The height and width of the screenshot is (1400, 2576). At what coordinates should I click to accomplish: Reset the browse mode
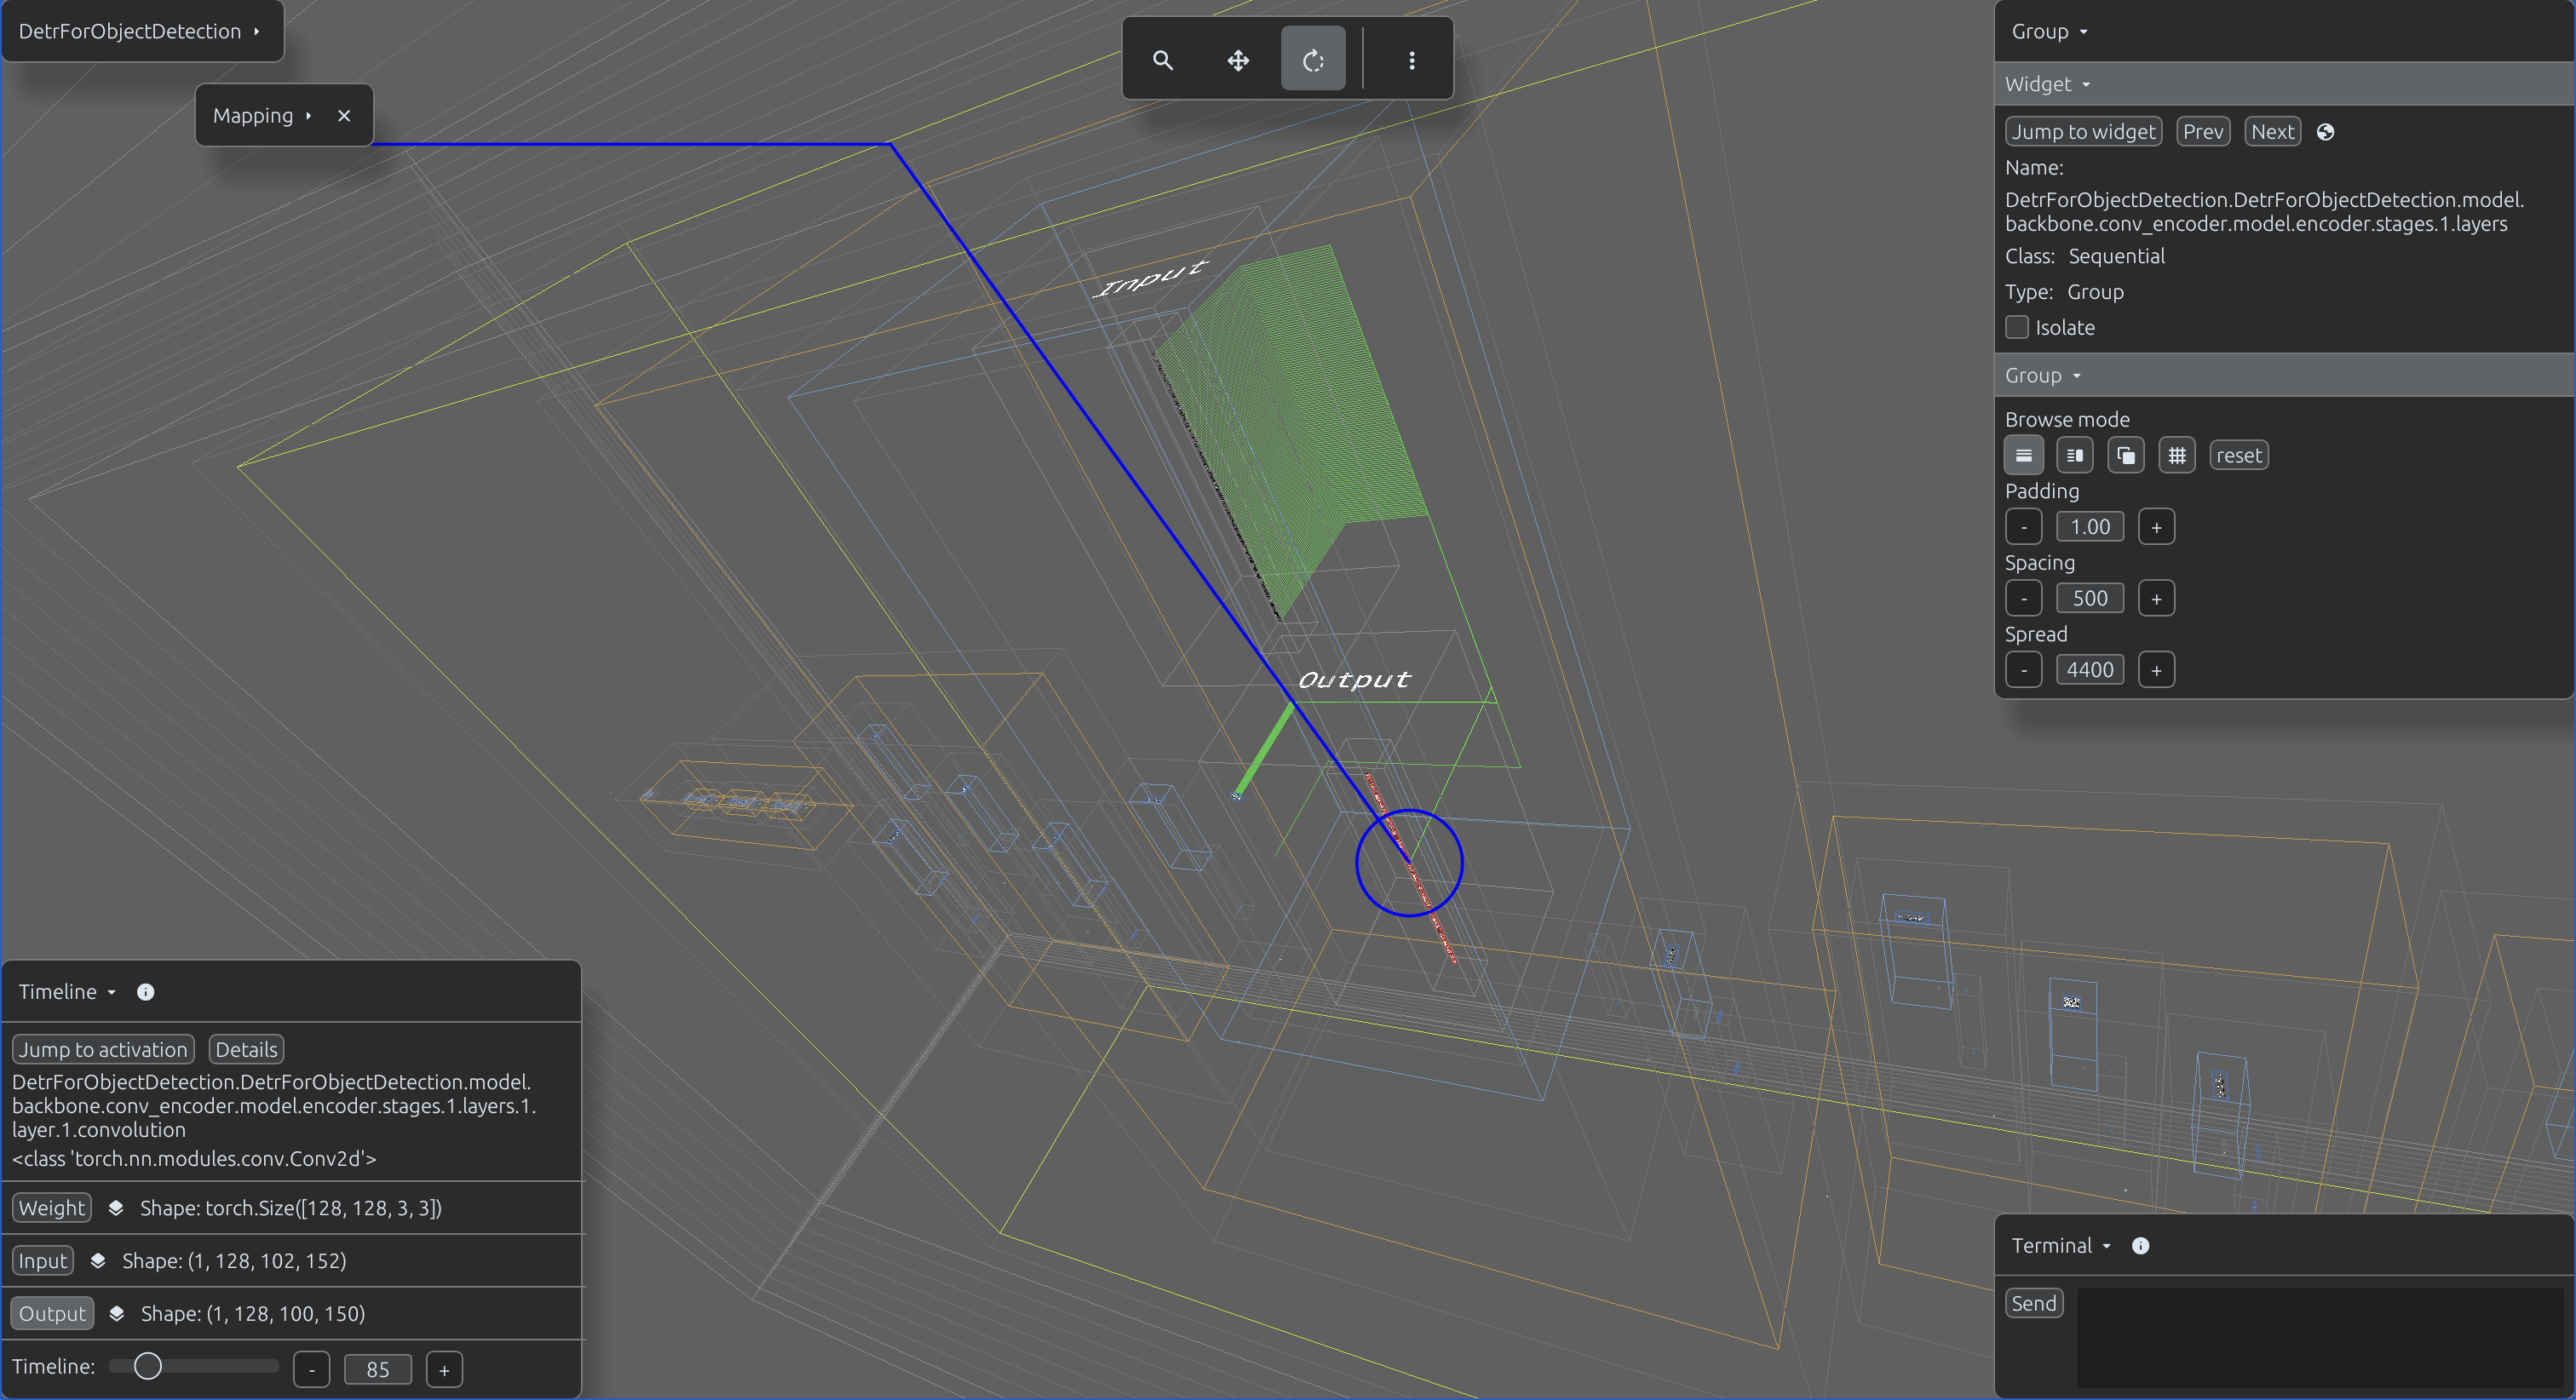coord(2238,456)
